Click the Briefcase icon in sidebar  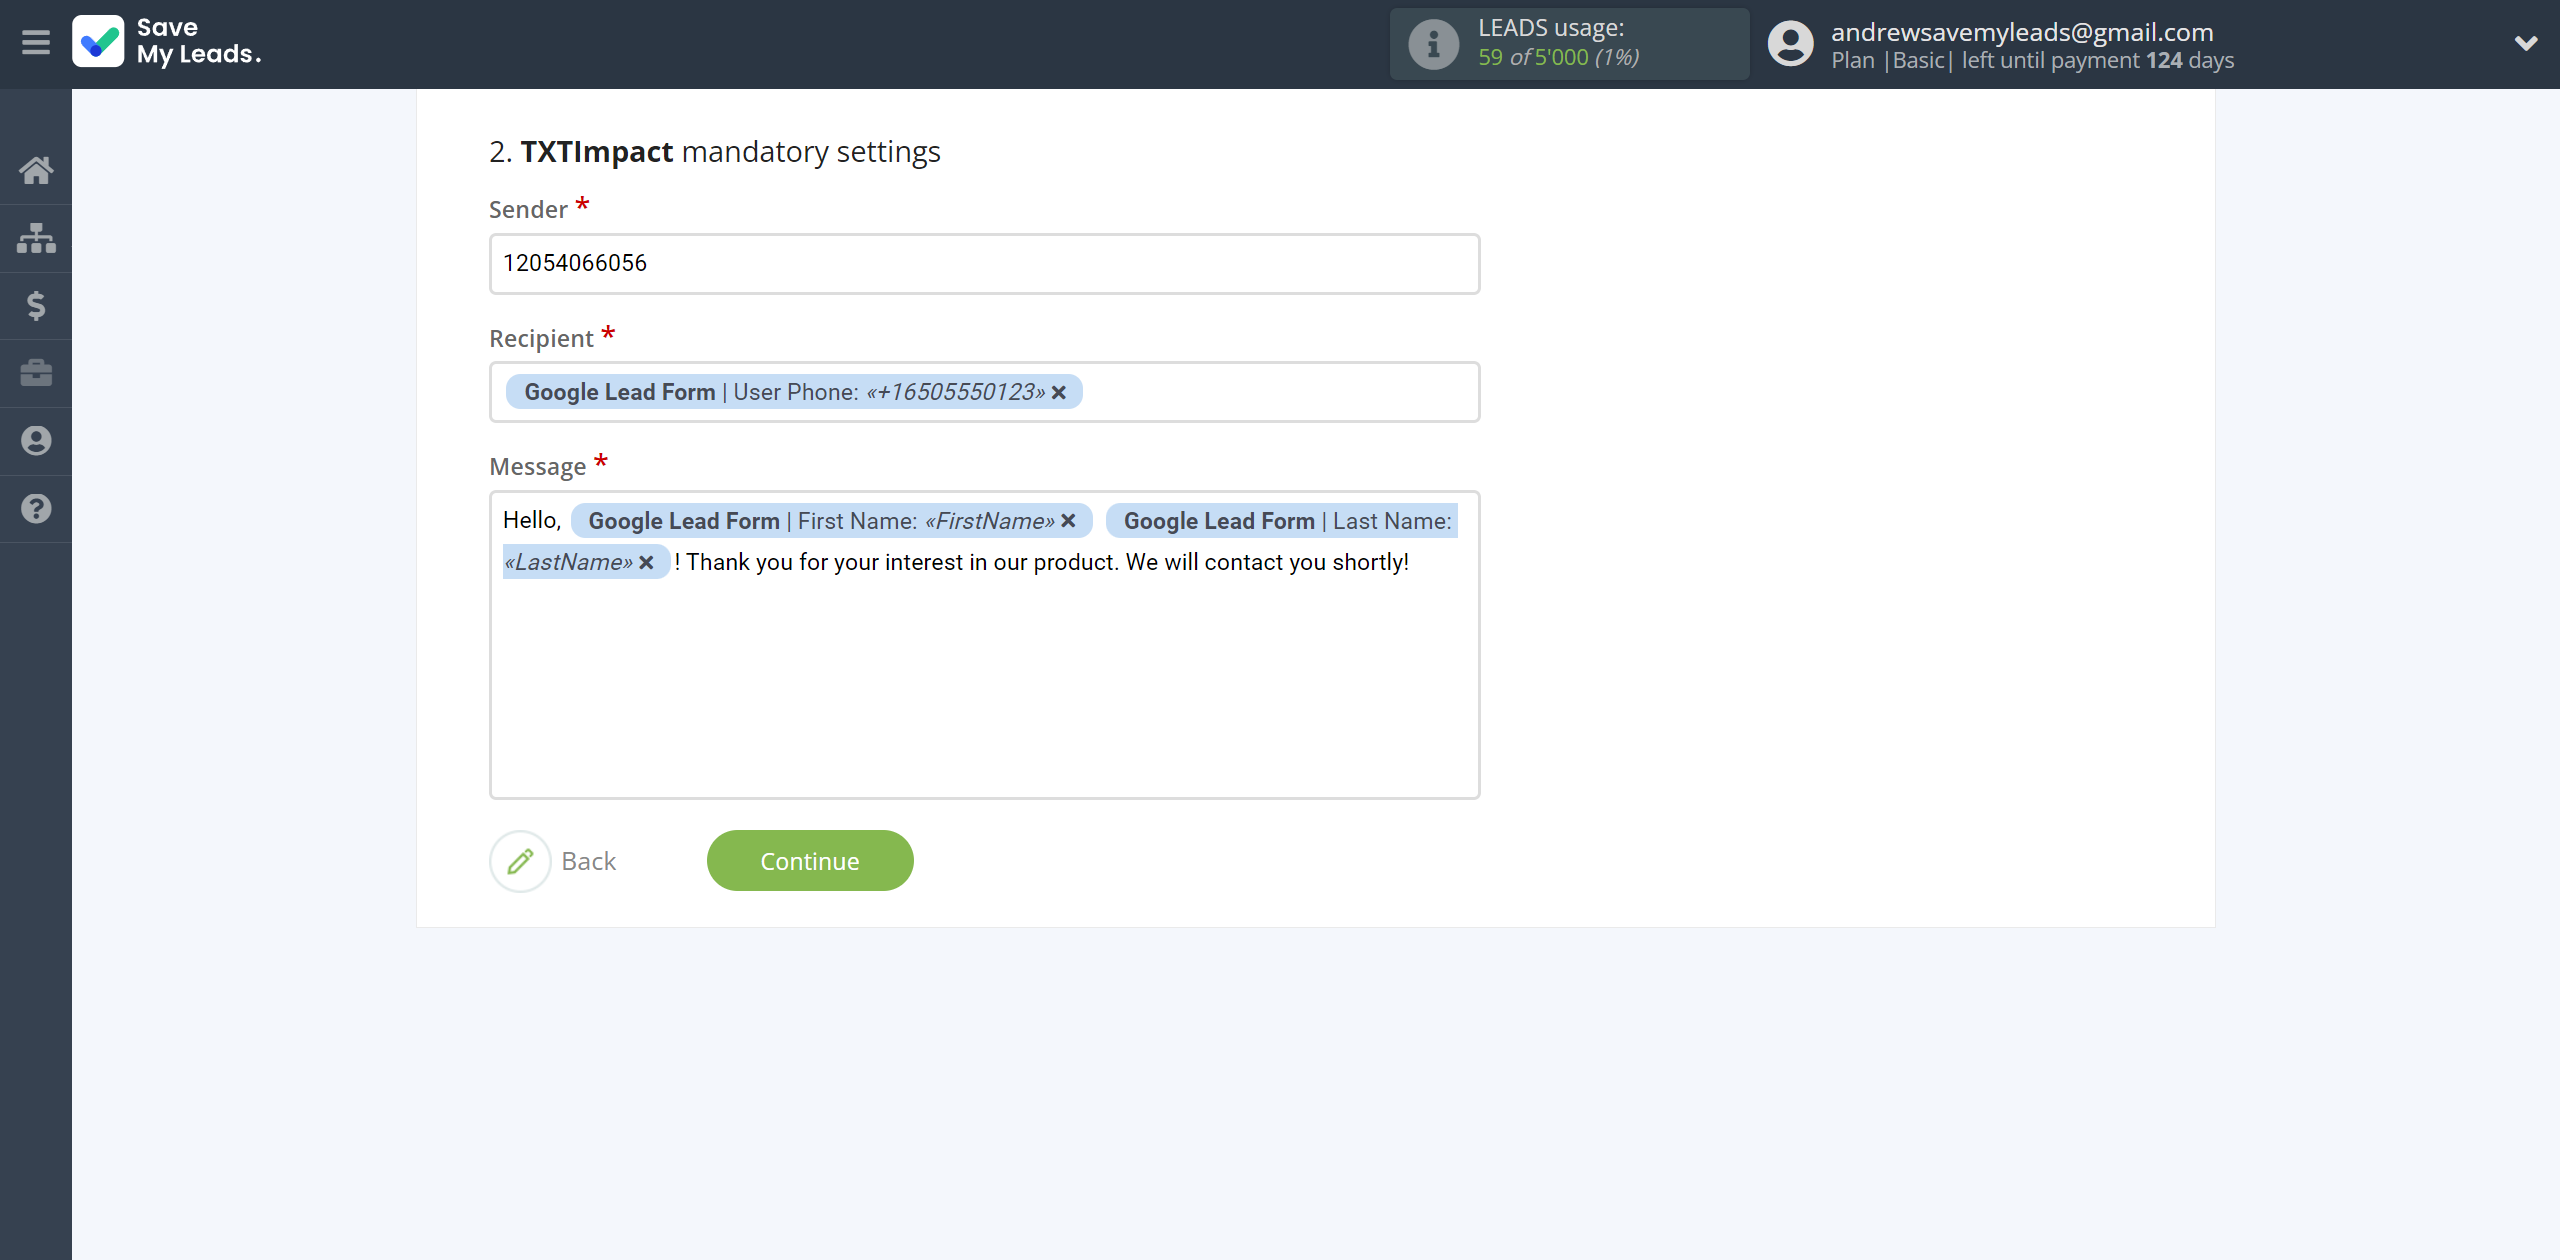36,372
